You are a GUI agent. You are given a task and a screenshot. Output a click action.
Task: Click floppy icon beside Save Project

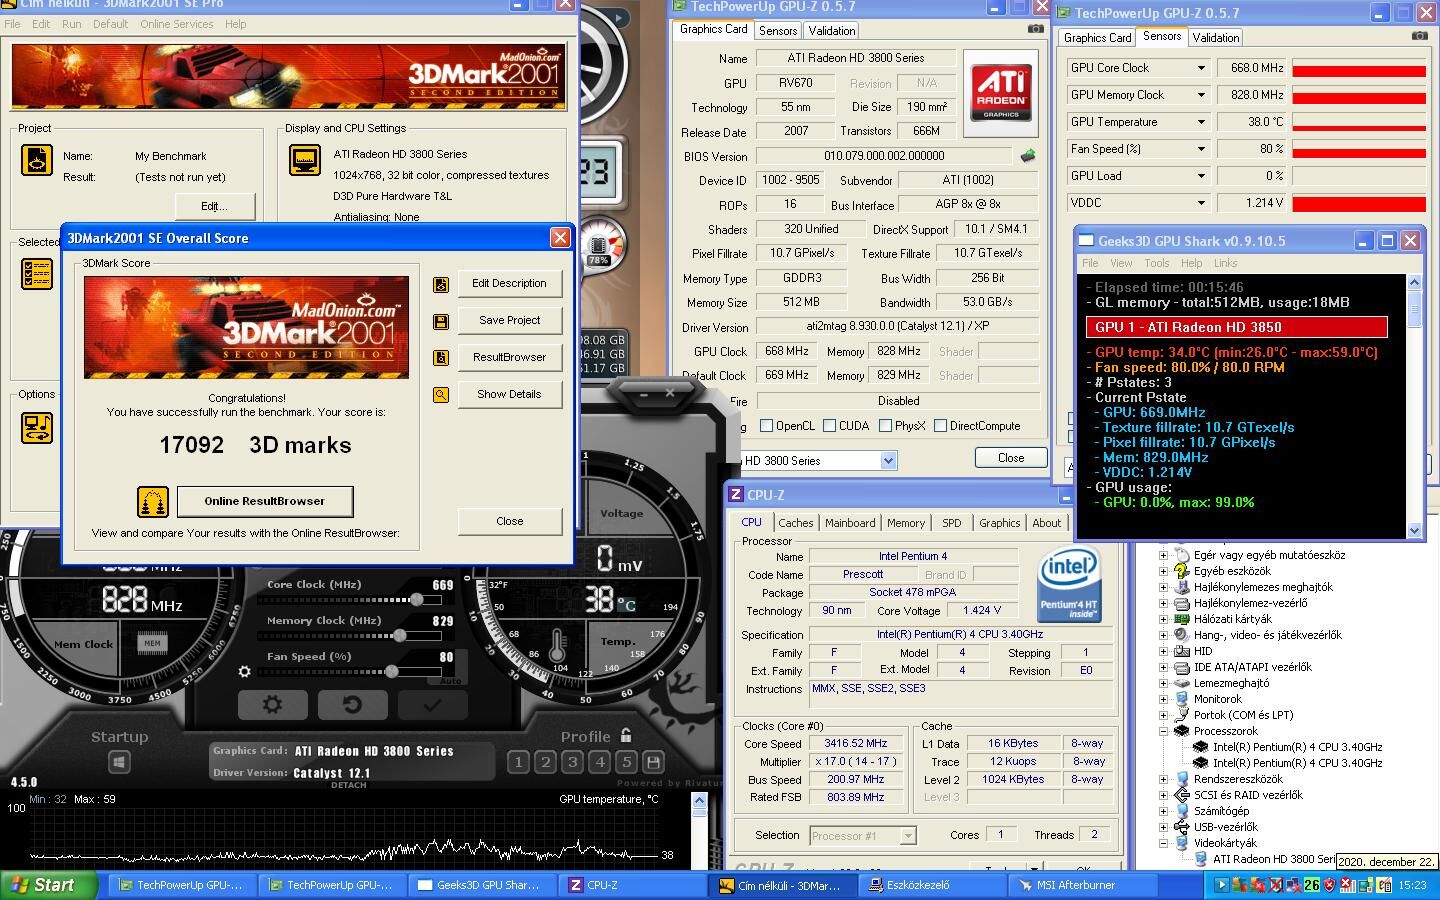(441, 321)
